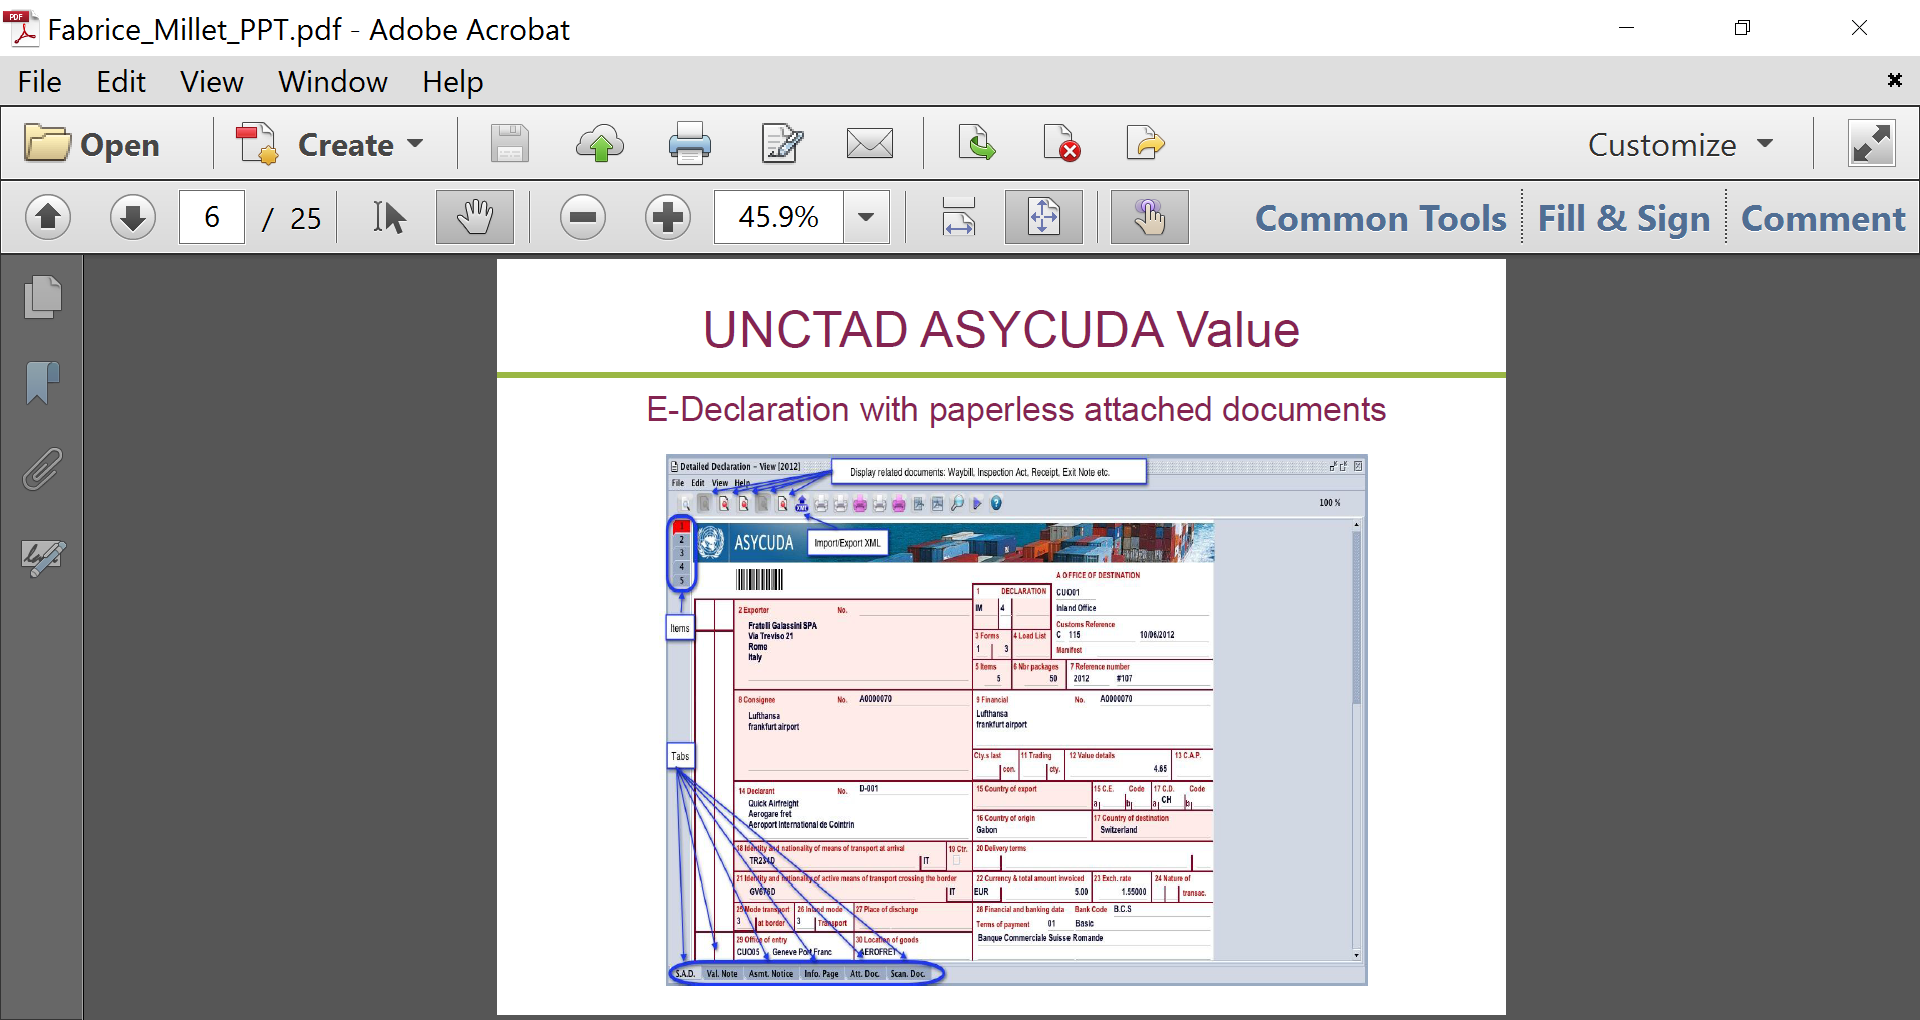Click the fit width scrolling icon

[x=959, y=217]
